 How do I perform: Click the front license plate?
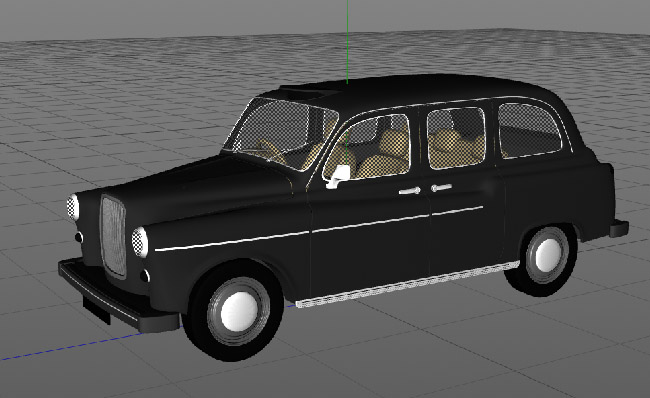96,310
